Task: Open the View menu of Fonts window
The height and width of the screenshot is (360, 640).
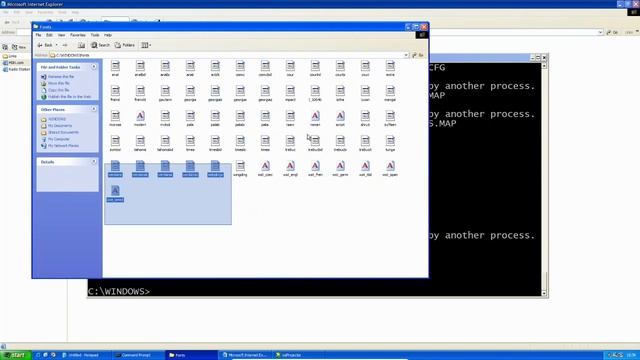Action: tap(61, 35)
